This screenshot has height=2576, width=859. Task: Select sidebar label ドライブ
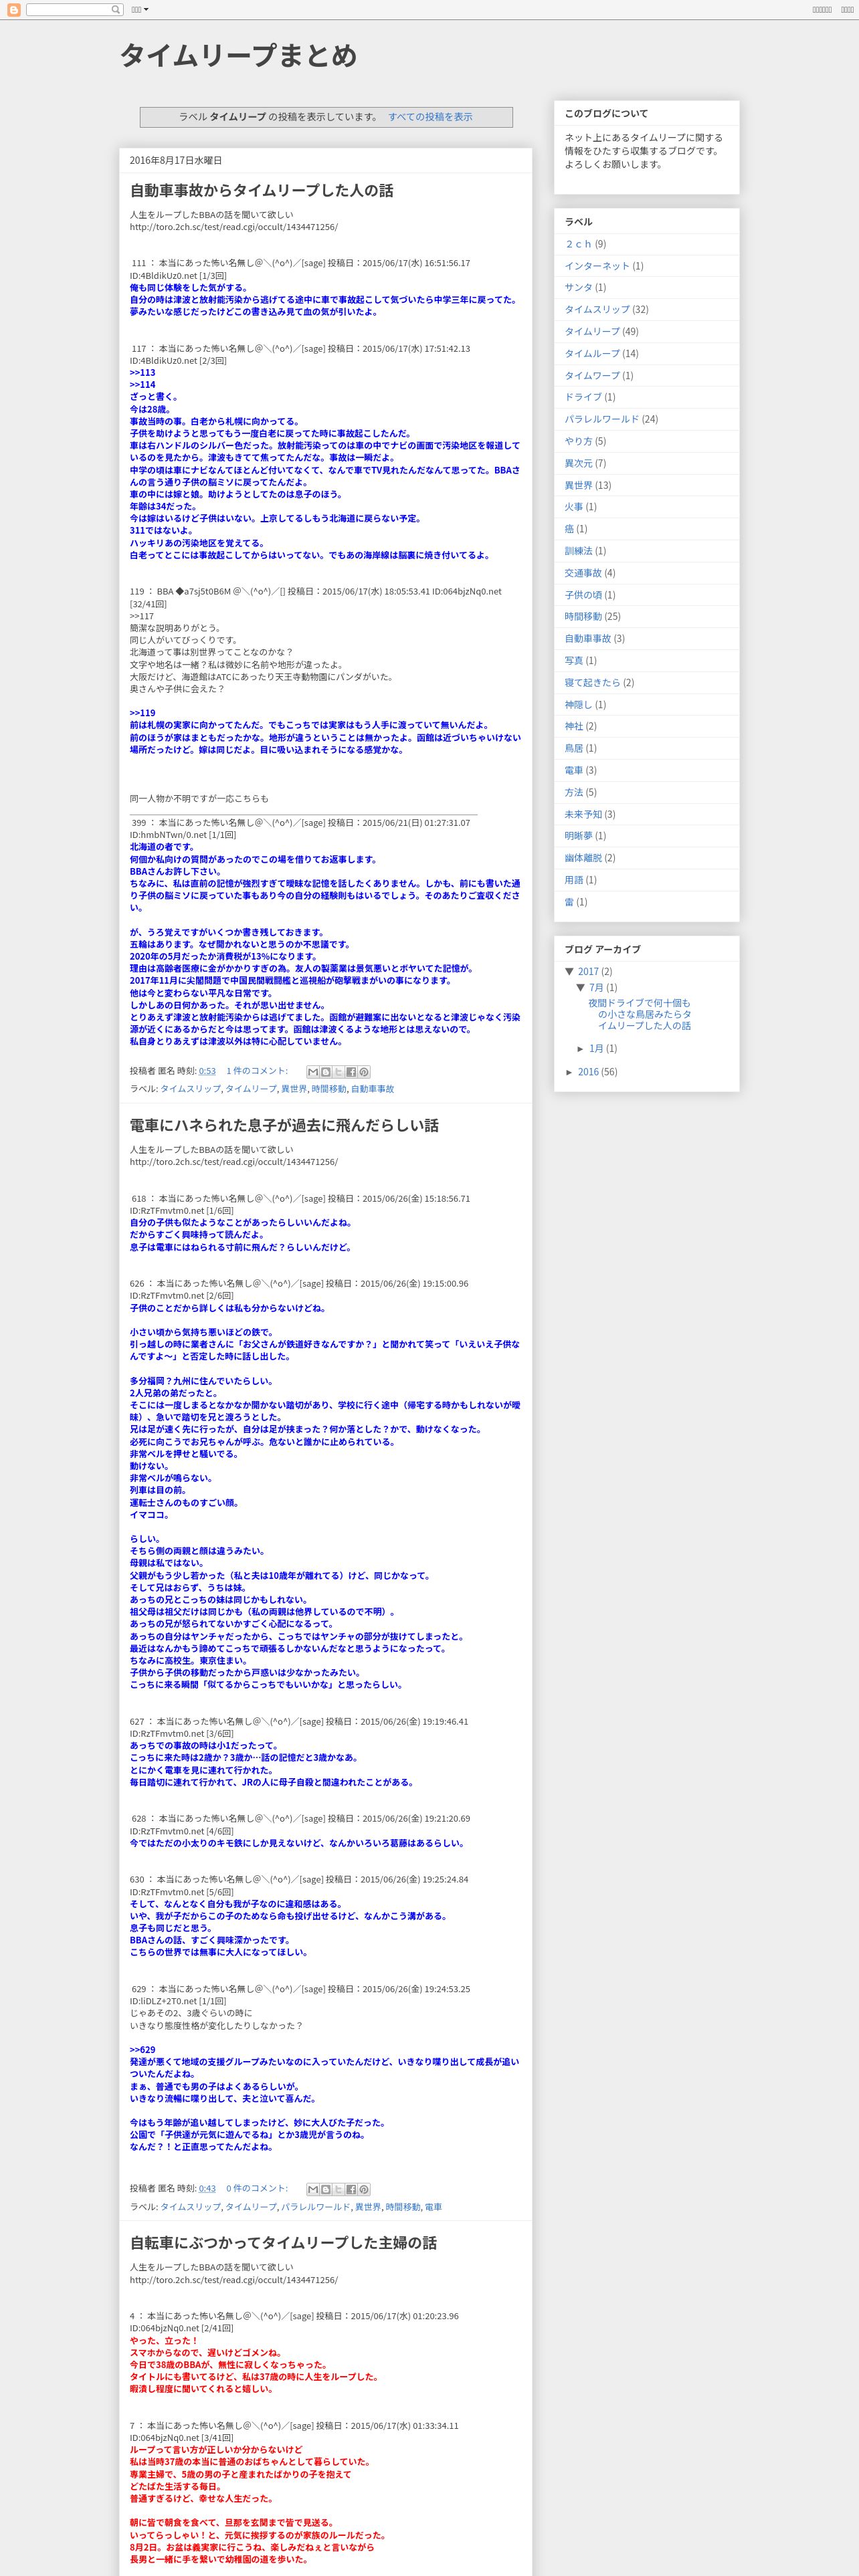583,397
